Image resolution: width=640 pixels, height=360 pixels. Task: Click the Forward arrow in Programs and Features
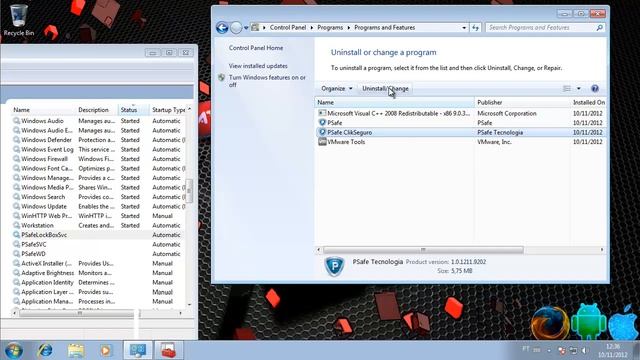pos(236,28)
